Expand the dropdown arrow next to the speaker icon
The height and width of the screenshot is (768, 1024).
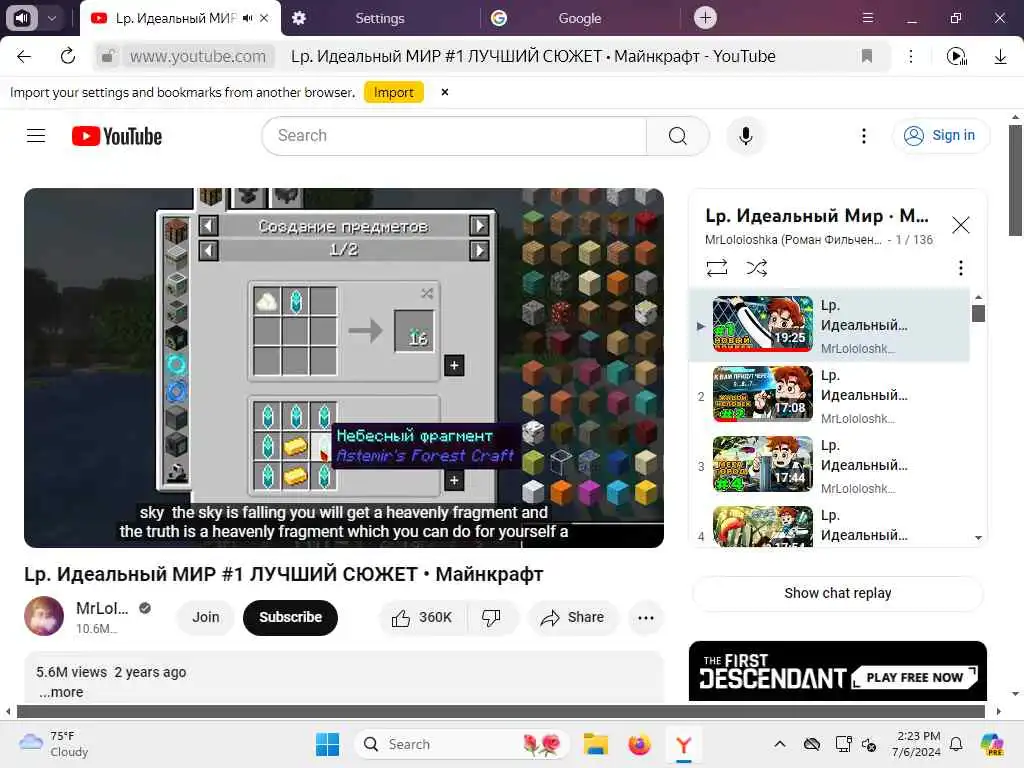pos(52,18)
